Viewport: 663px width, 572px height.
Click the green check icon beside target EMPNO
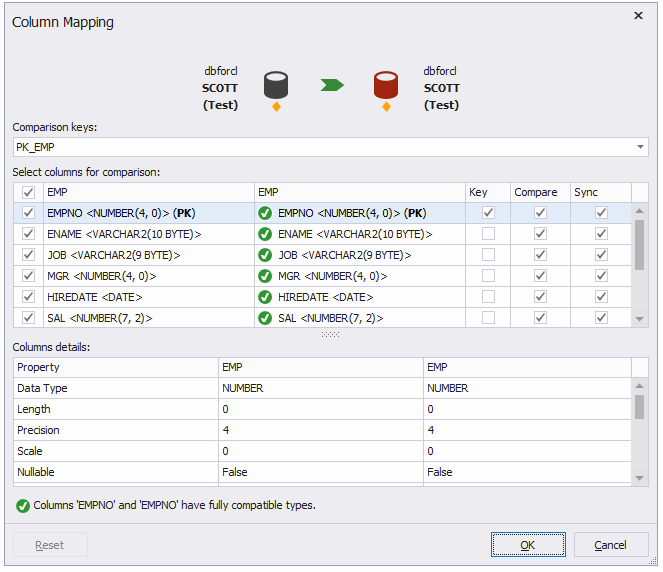coord(265,213)
